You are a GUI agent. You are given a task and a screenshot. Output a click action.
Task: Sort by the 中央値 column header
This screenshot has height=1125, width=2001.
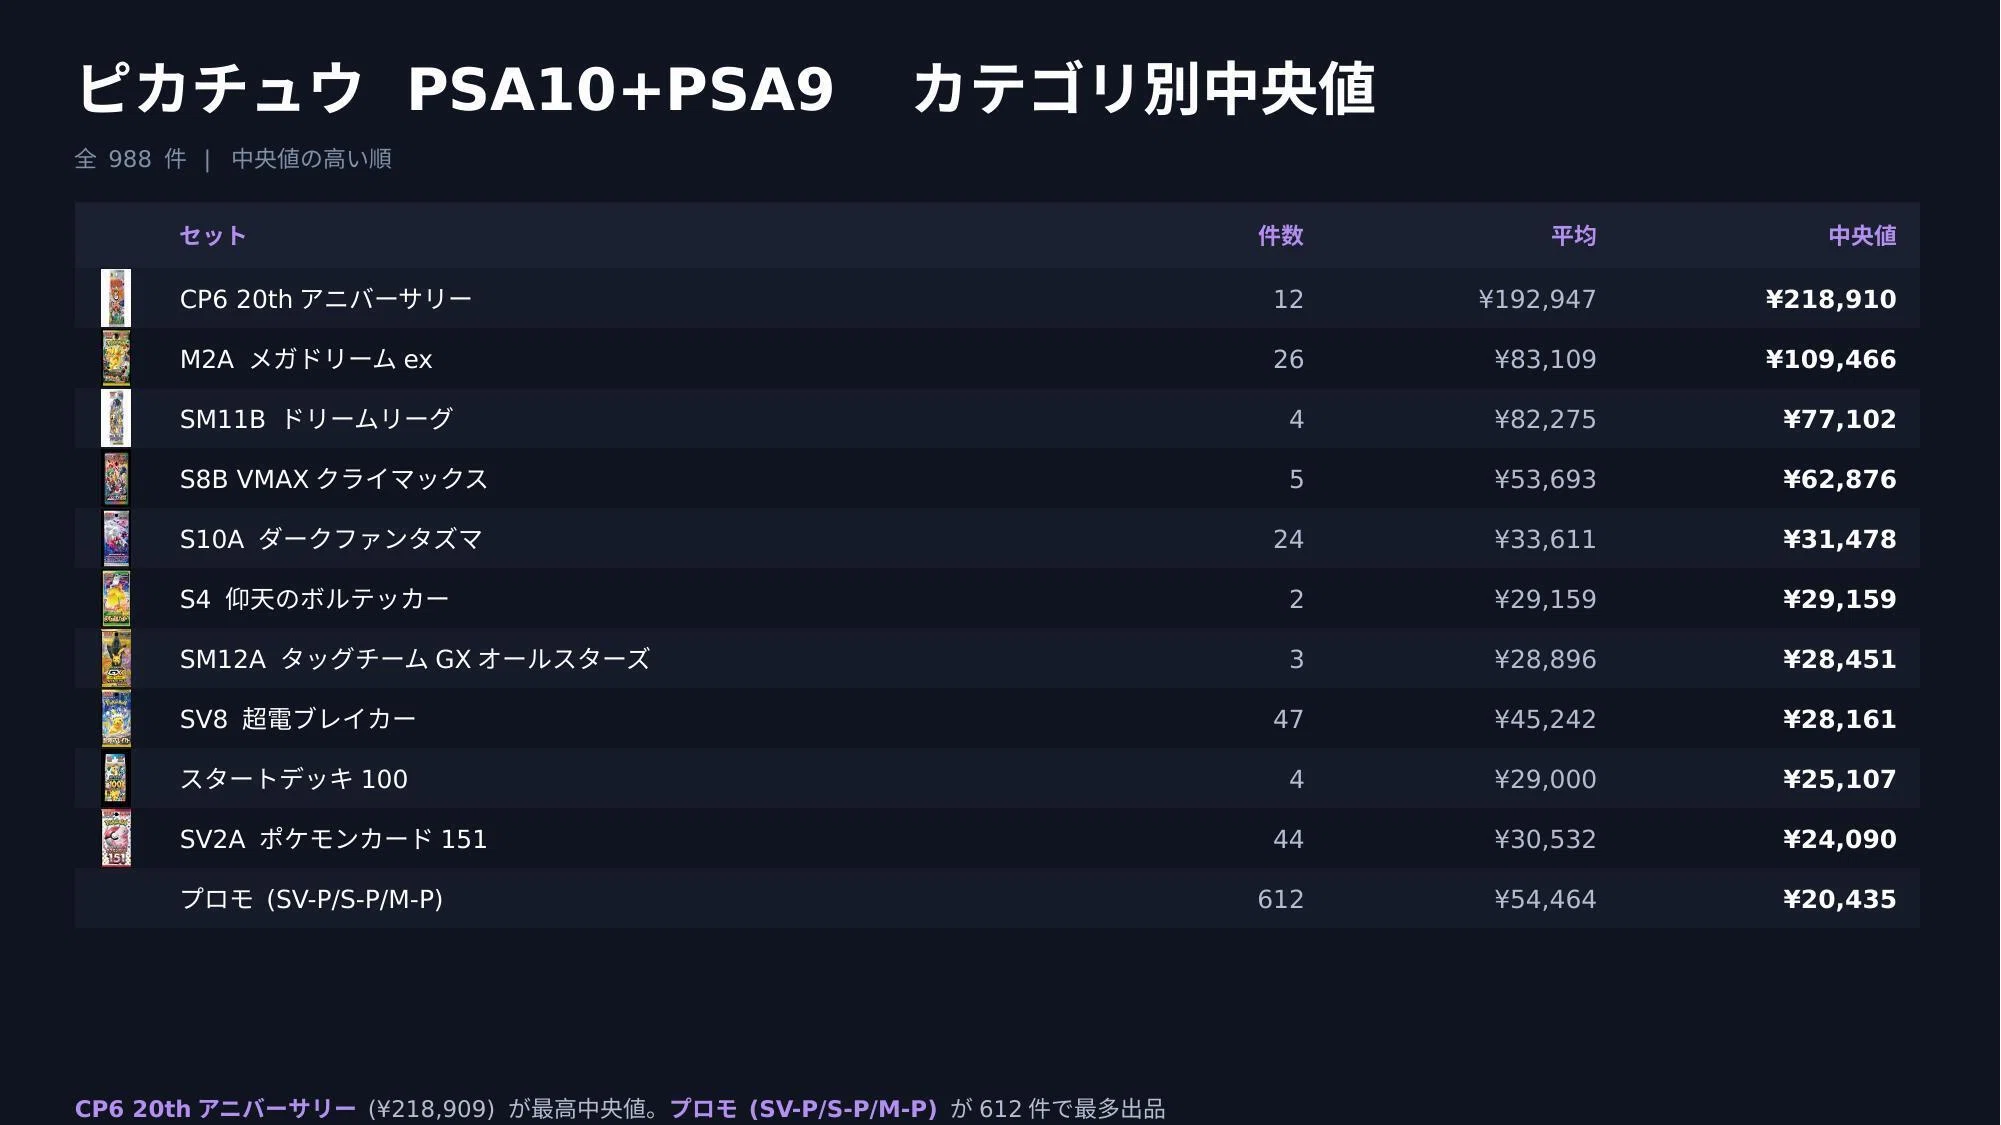(1862, 236)
